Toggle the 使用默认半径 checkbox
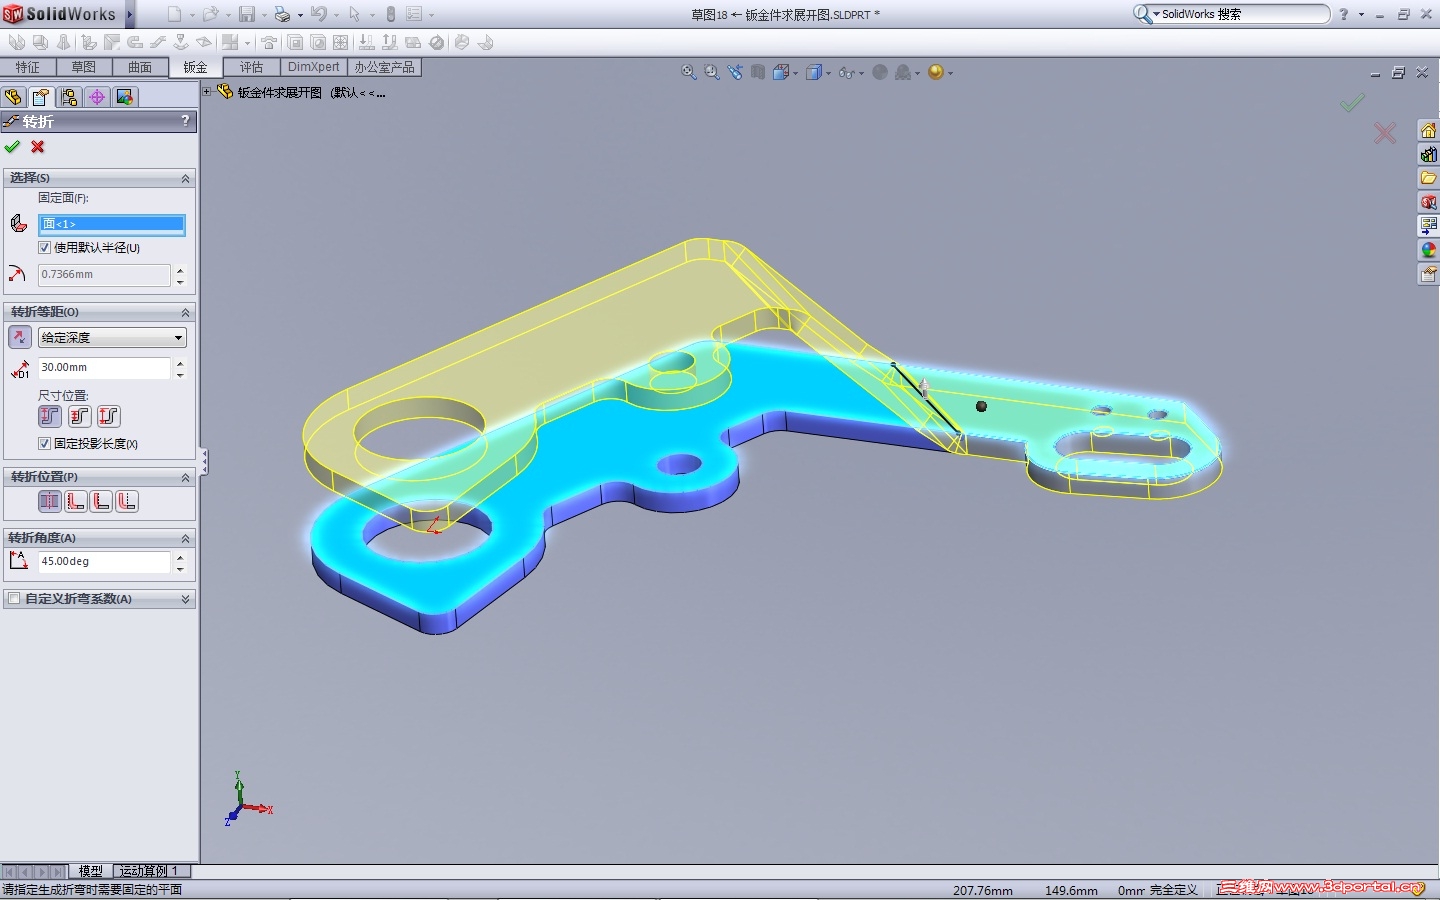The width and height of the screenshot is (1440, 900). pyautogui.click(x=44, y=247)
